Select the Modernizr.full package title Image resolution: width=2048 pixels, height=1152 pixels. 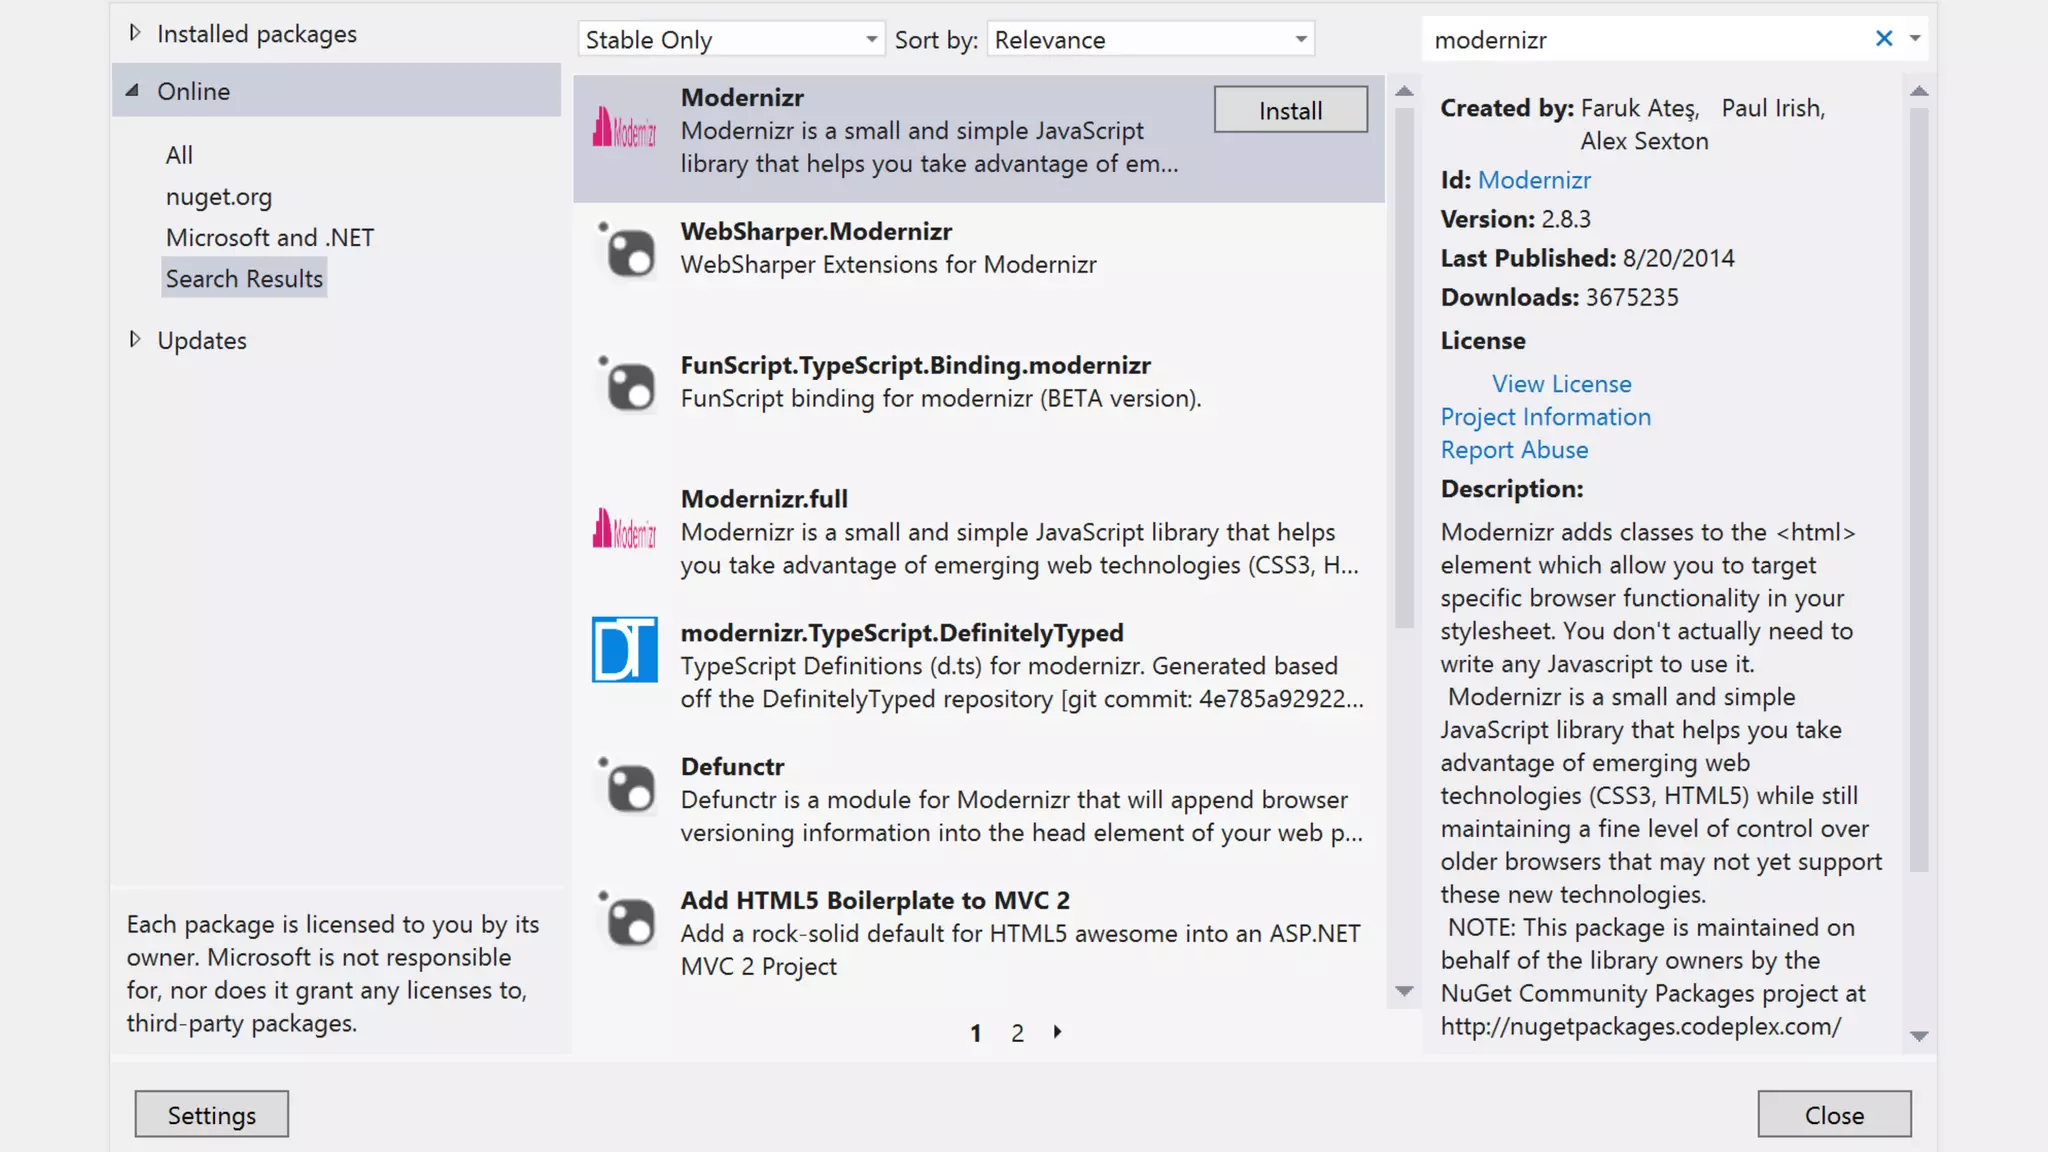pyautogui.click(x=764, y=499)
